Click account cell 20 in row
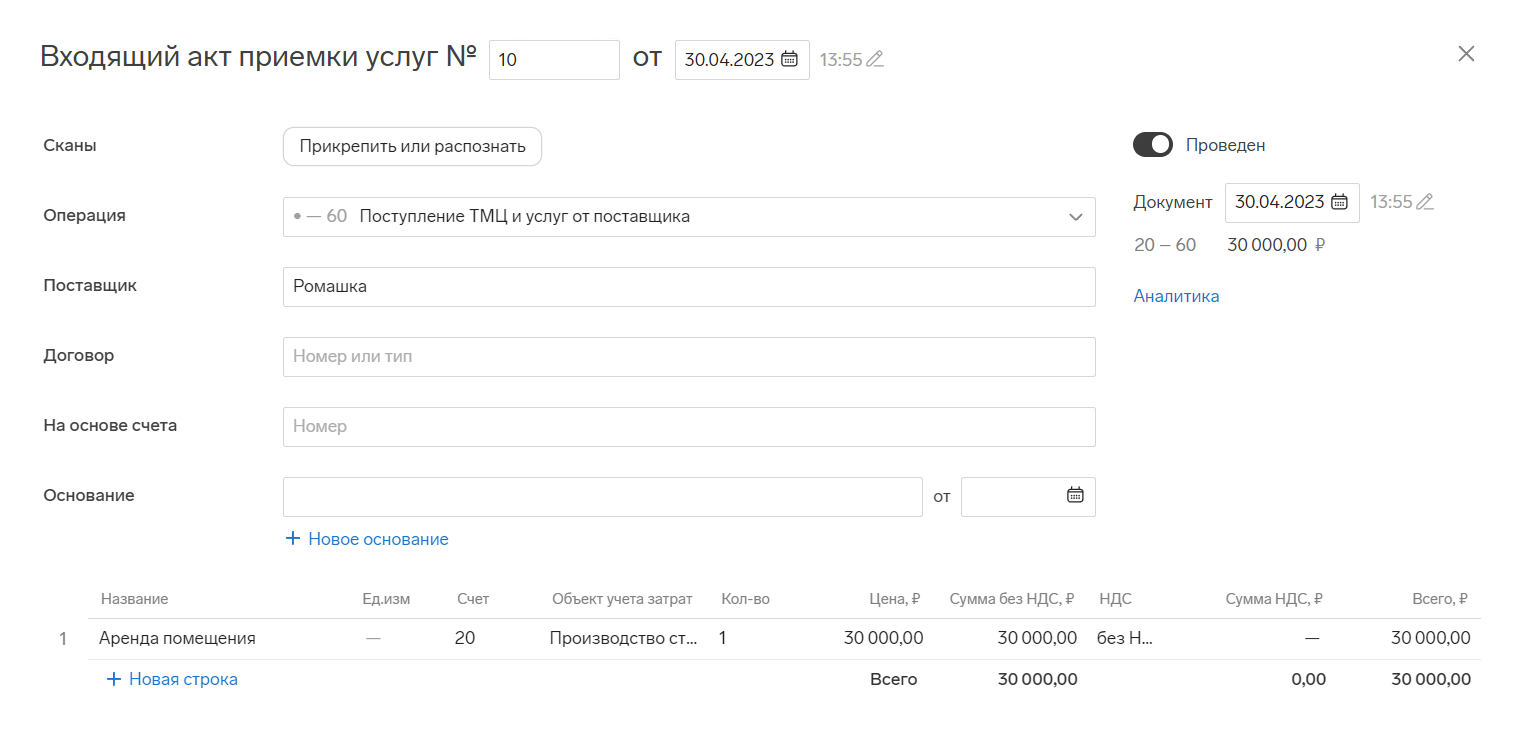The width and height of the screenshot is (1516, 734). (x=465, y=638)
